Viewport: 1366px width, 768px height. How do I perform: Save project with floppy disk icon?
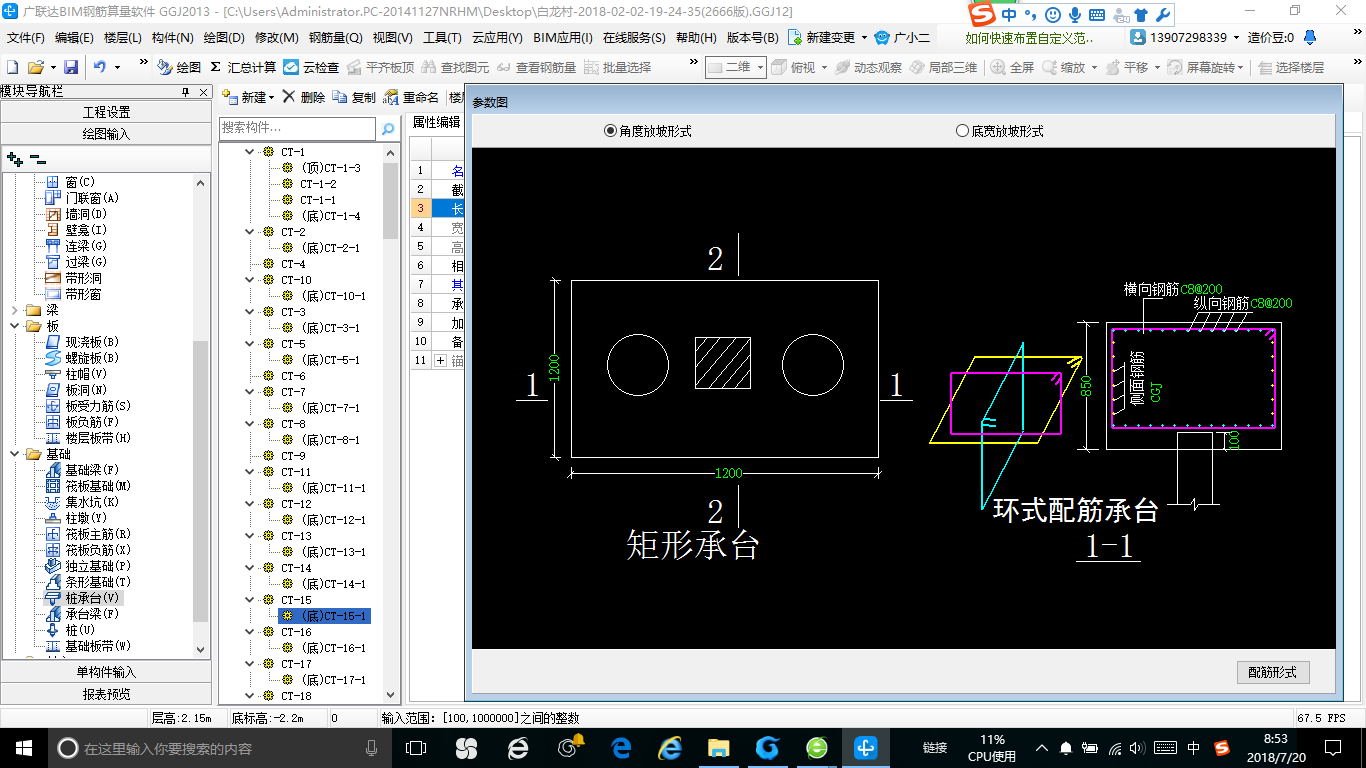tap(71, 67)
